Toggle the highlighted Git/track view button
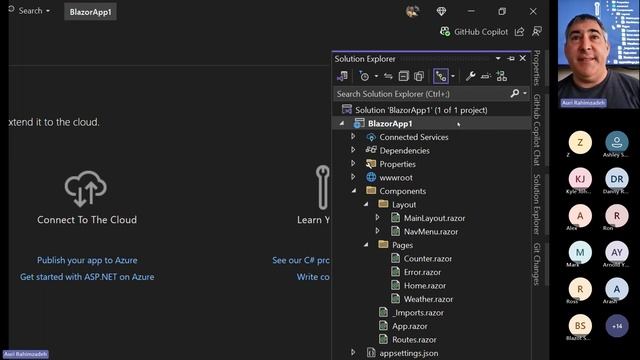This screenshot has width=640, height=360. click(x=441, y=76)
